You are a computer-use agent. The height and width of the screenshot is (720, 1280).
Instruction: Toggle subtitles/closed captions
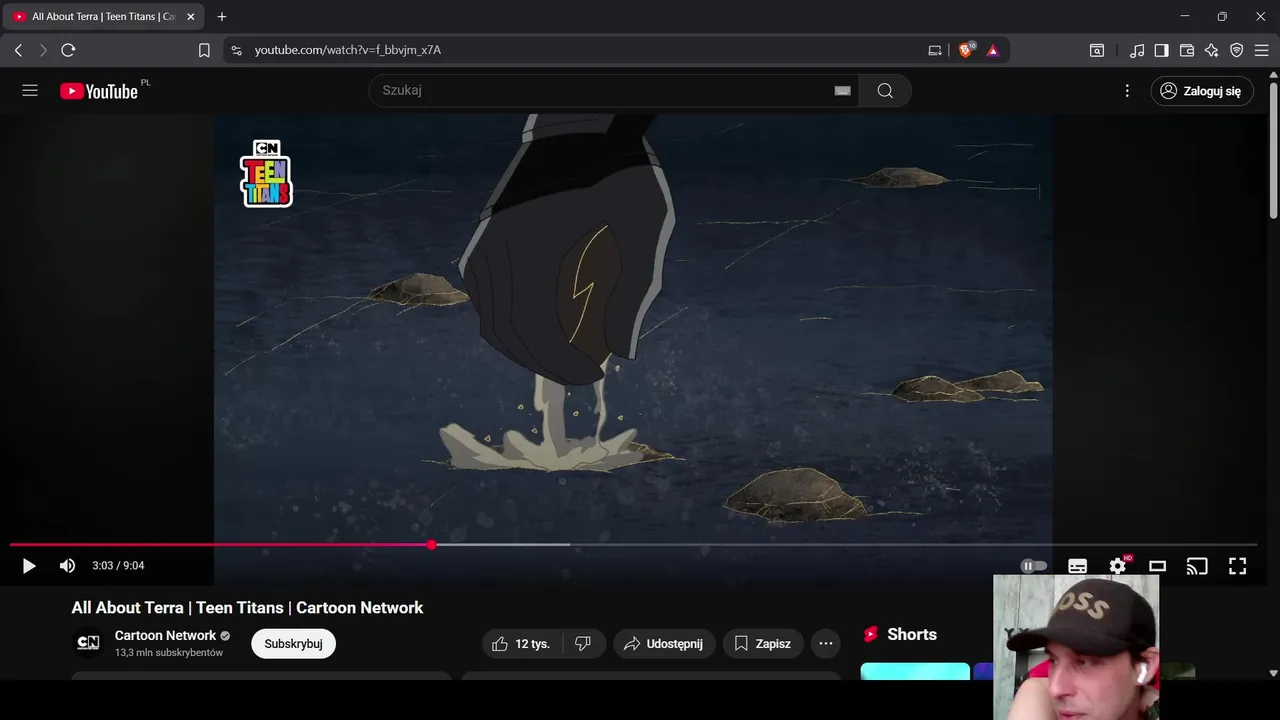pyautogui.click(x=1077, y=566)
